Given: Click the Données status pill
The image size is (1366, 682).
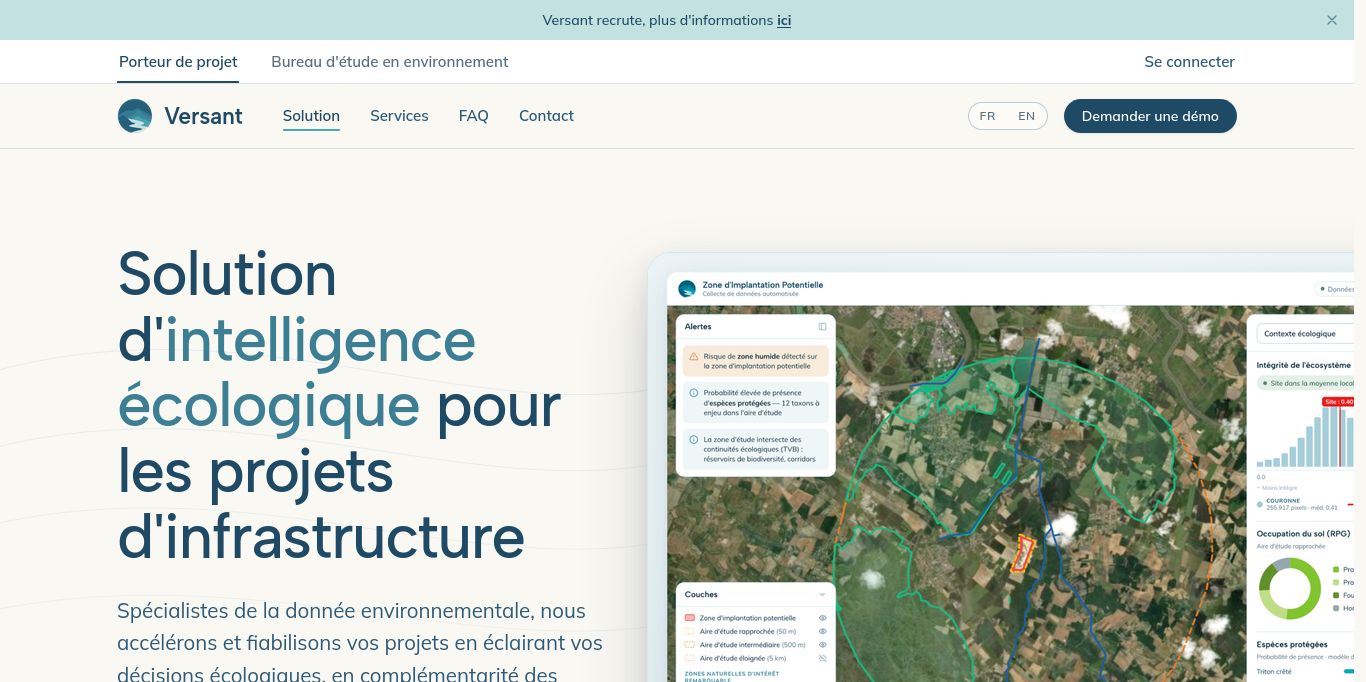Looking at the screenshot, I should coord(1335,289).
